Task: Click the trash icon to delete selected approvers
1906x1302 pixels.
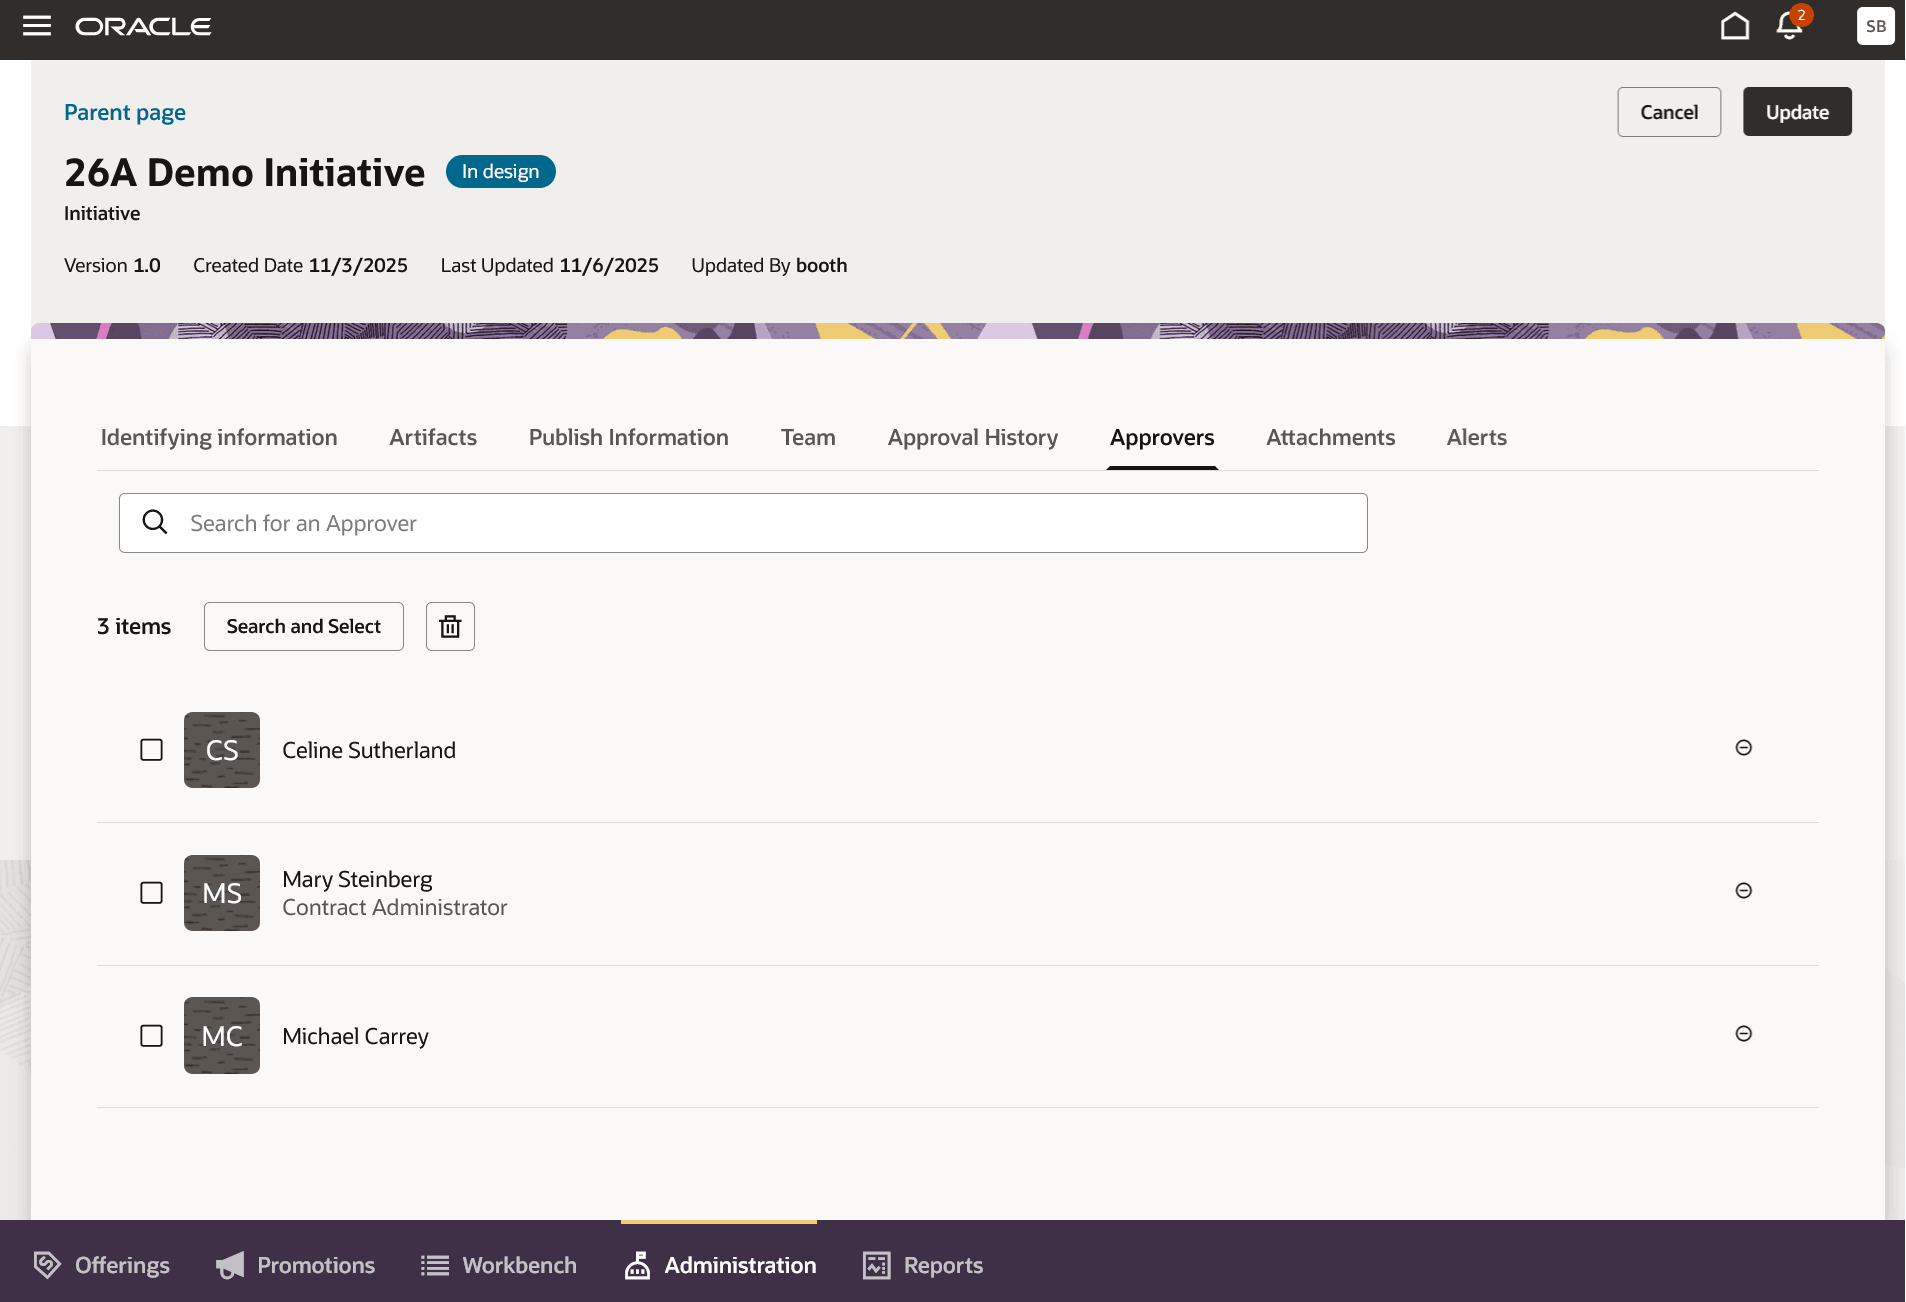Action: tap(449, 626)
